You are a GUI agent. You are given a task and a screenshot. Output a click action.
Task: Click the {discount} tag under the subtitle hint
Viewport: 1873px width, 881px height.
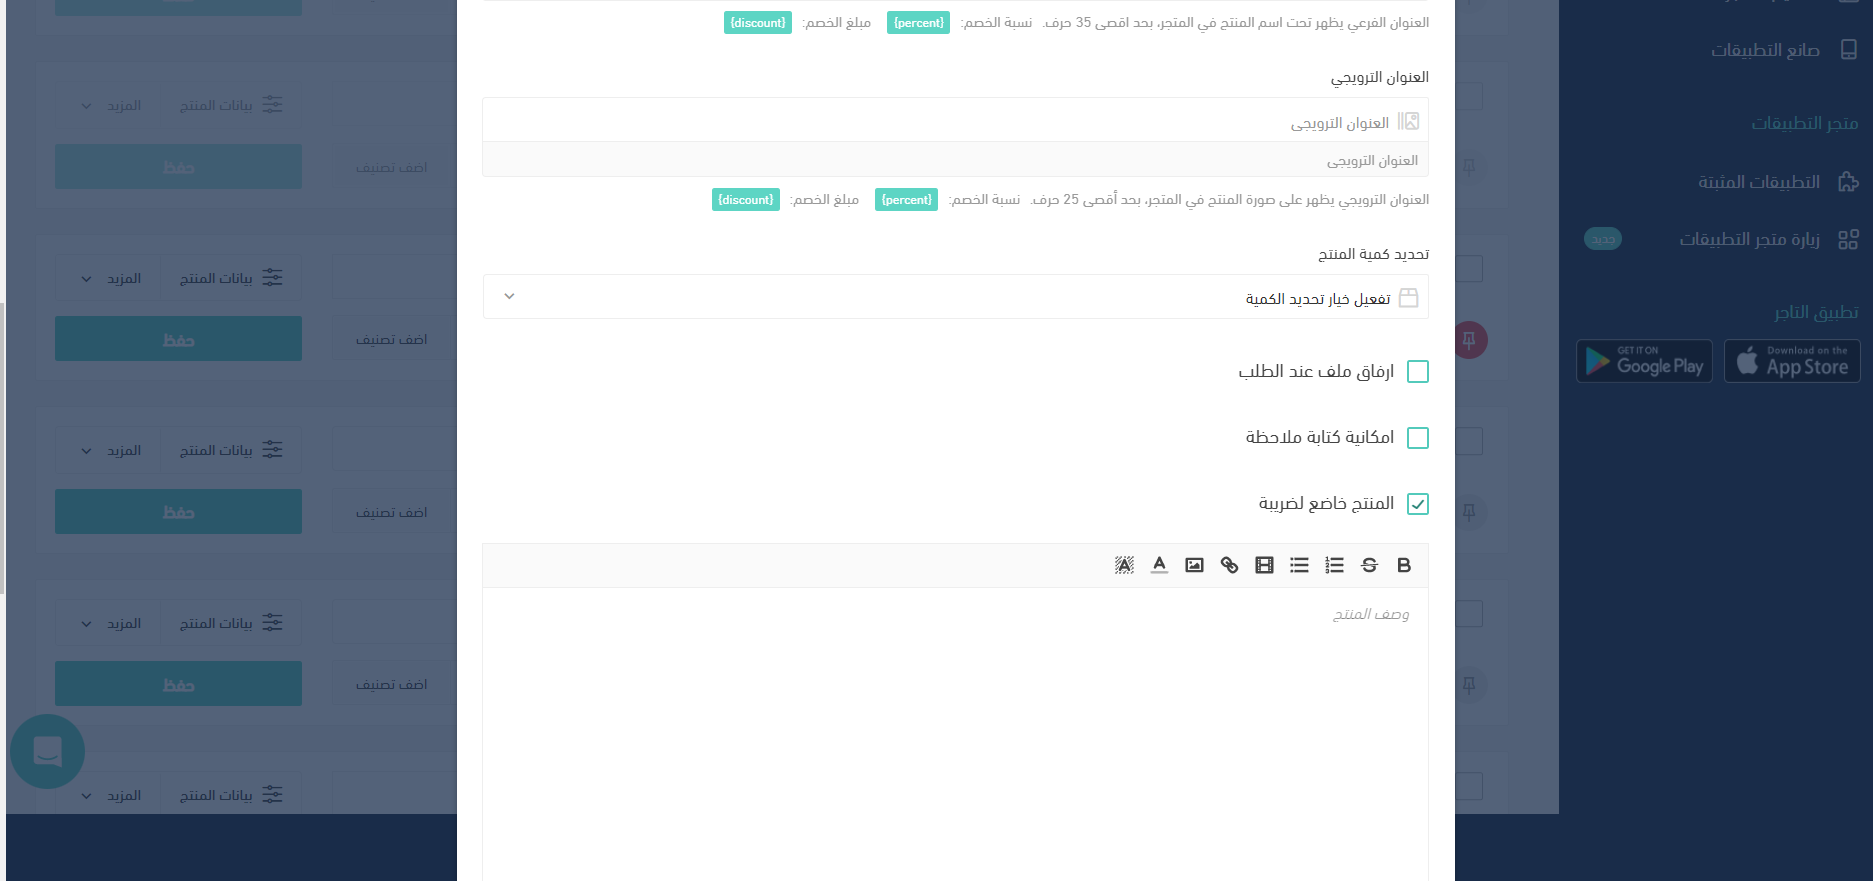pos(758,22)
